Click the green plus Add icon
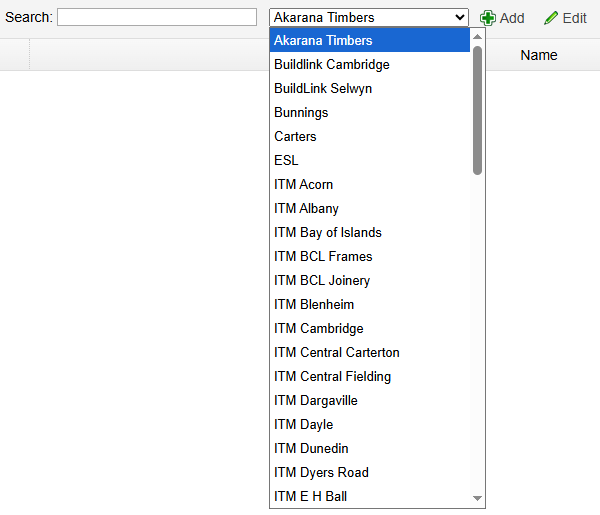 point(488,18)
